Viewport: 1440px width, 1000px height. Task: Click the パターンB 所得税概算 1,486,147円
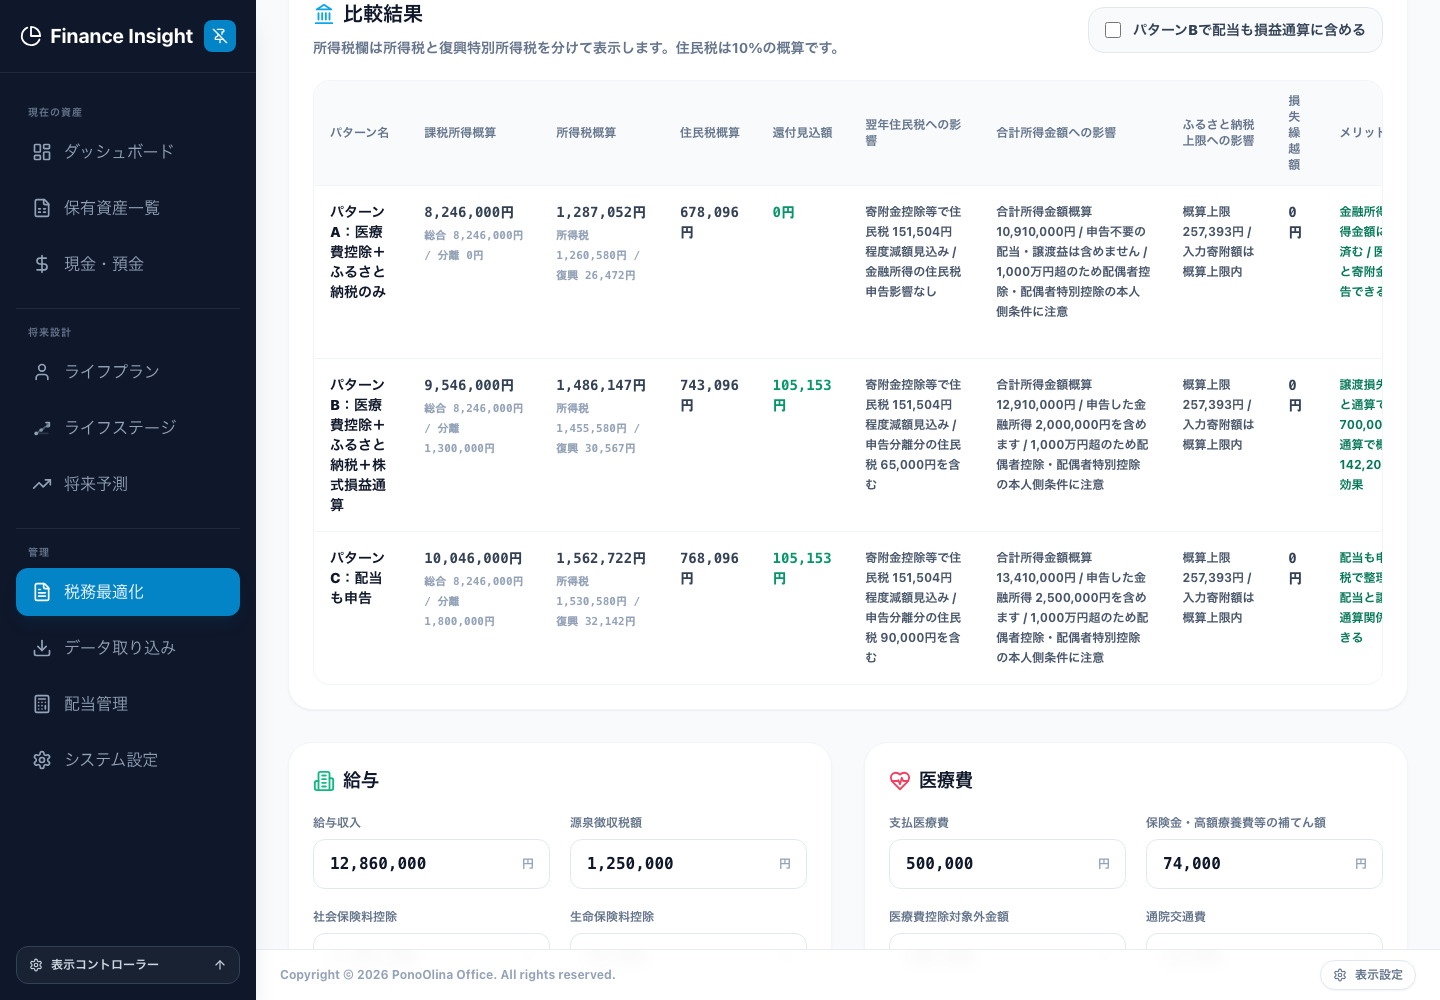tap(601, 386)
